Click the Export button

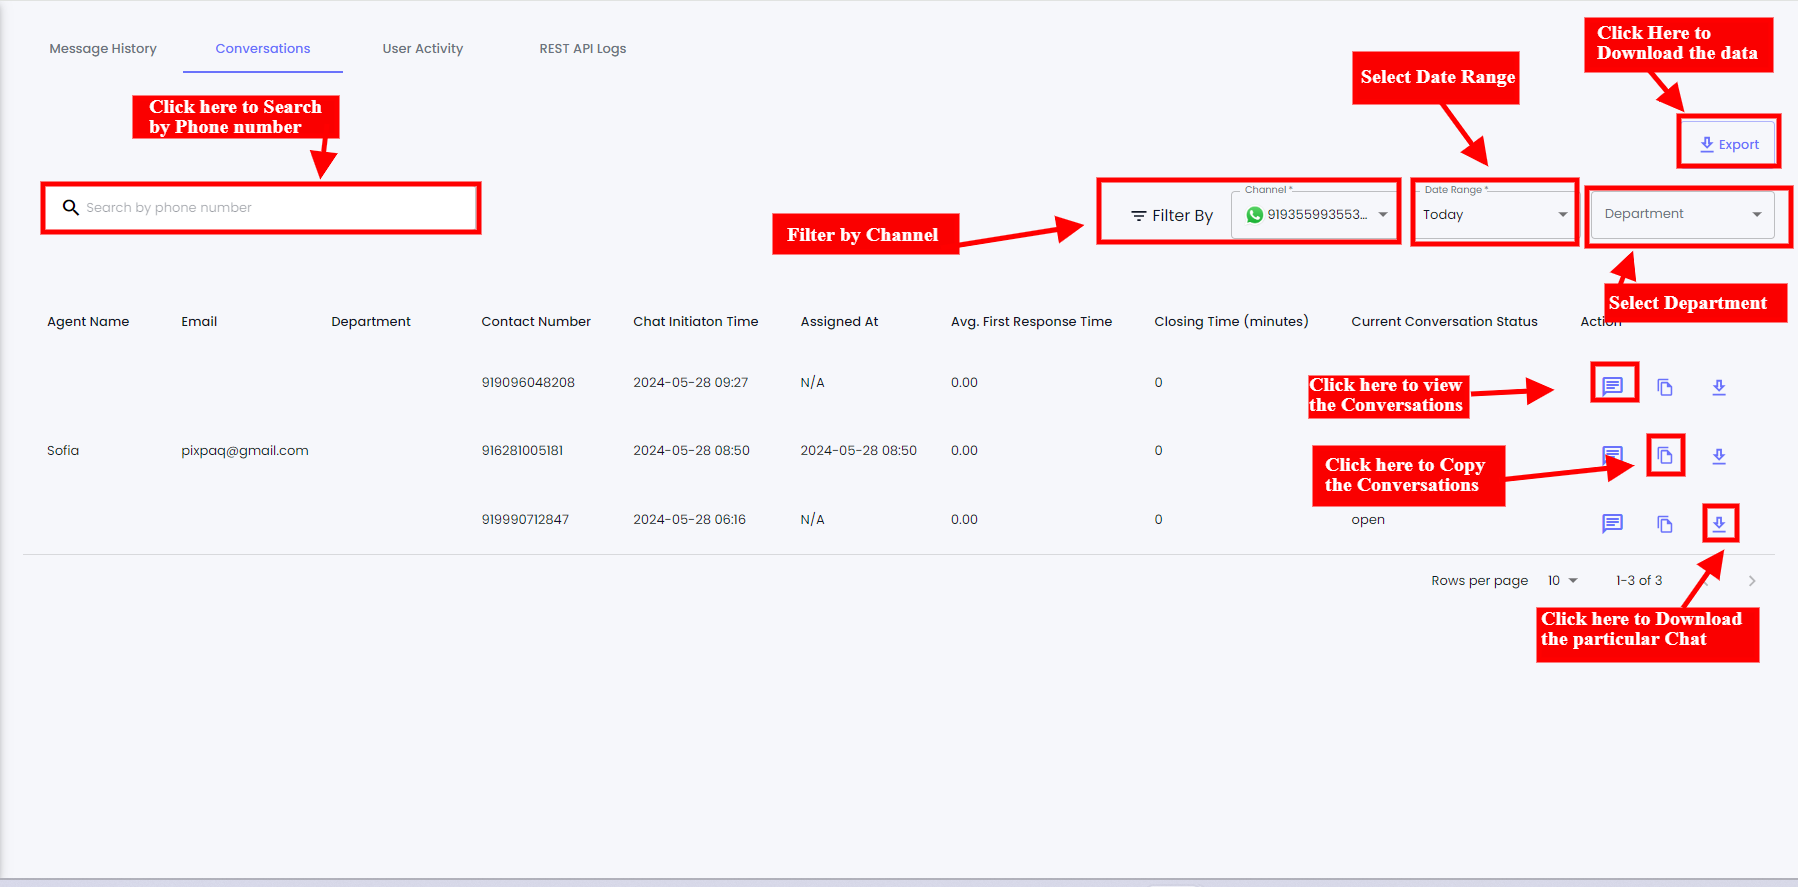pos(1729,144)
